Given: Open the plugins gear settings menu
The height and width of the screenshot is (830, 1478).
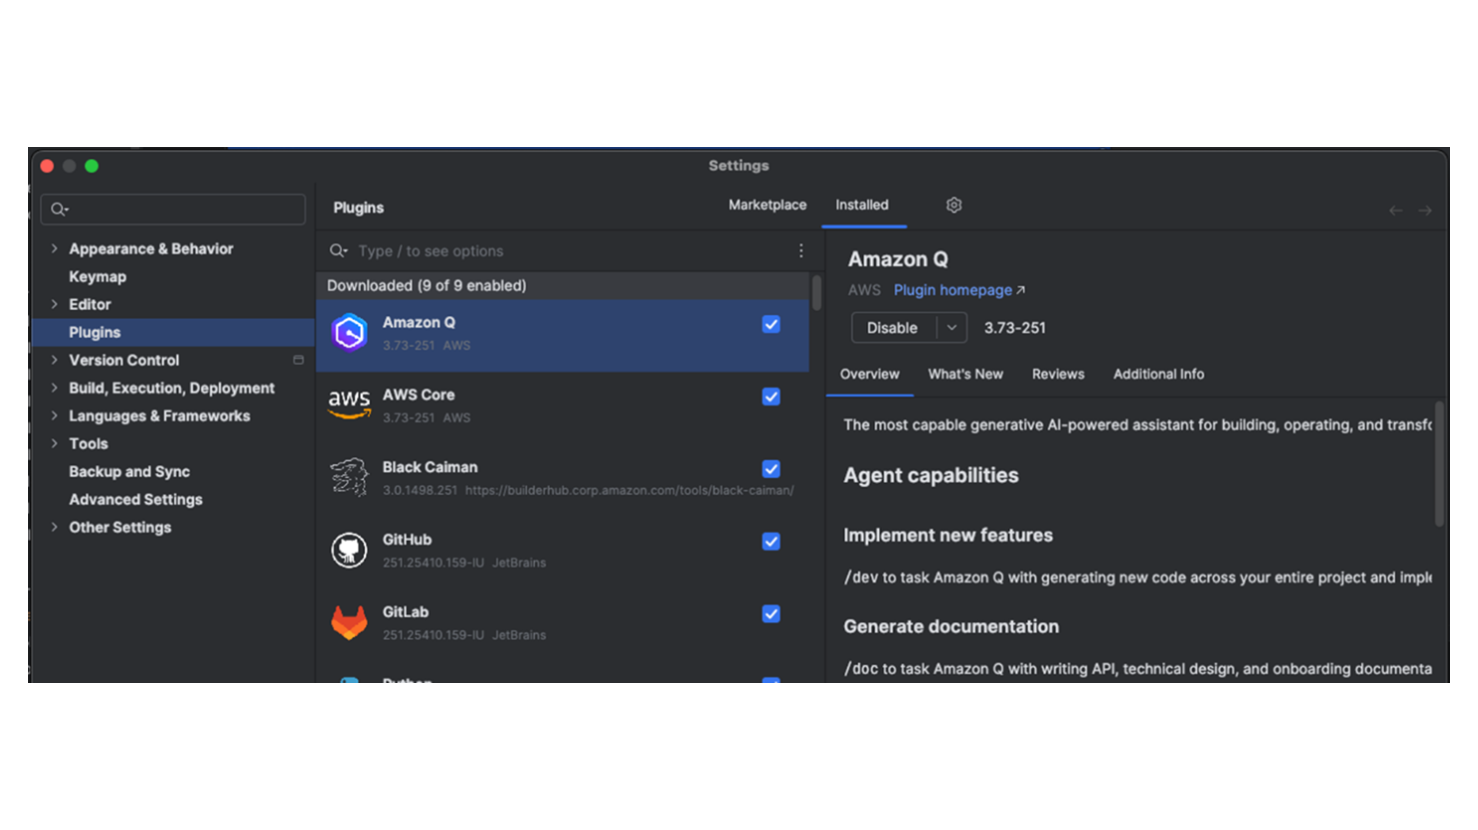Looking at the screenshot, I should tap(954, 205).
